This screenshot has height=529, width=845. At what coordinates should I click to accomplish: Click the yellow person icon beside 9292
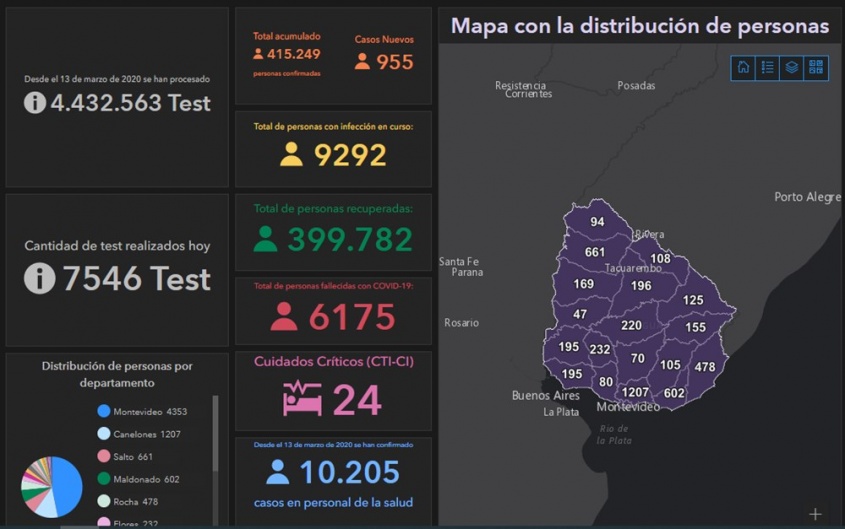291,155
